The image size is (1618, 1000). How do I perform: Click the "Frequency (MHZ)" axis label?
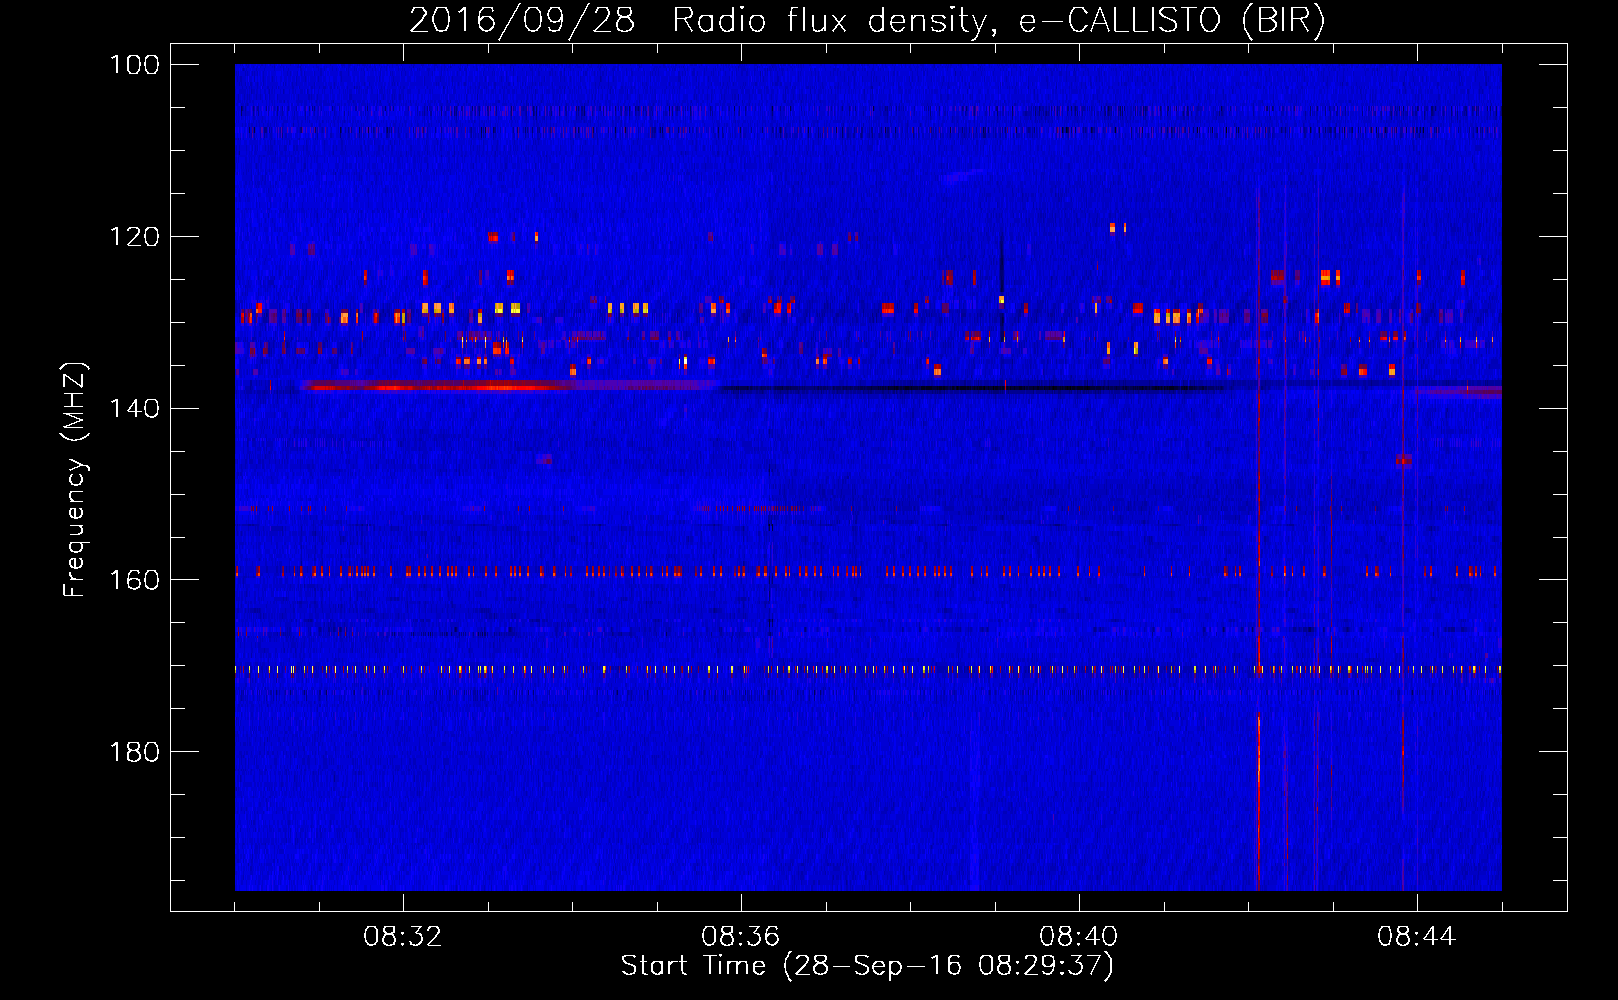[x=75, y=479]
